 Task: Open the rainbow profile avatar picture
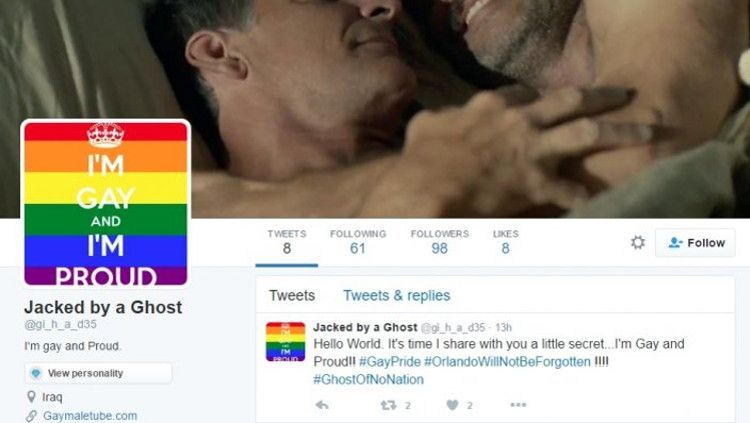[106, 203]
